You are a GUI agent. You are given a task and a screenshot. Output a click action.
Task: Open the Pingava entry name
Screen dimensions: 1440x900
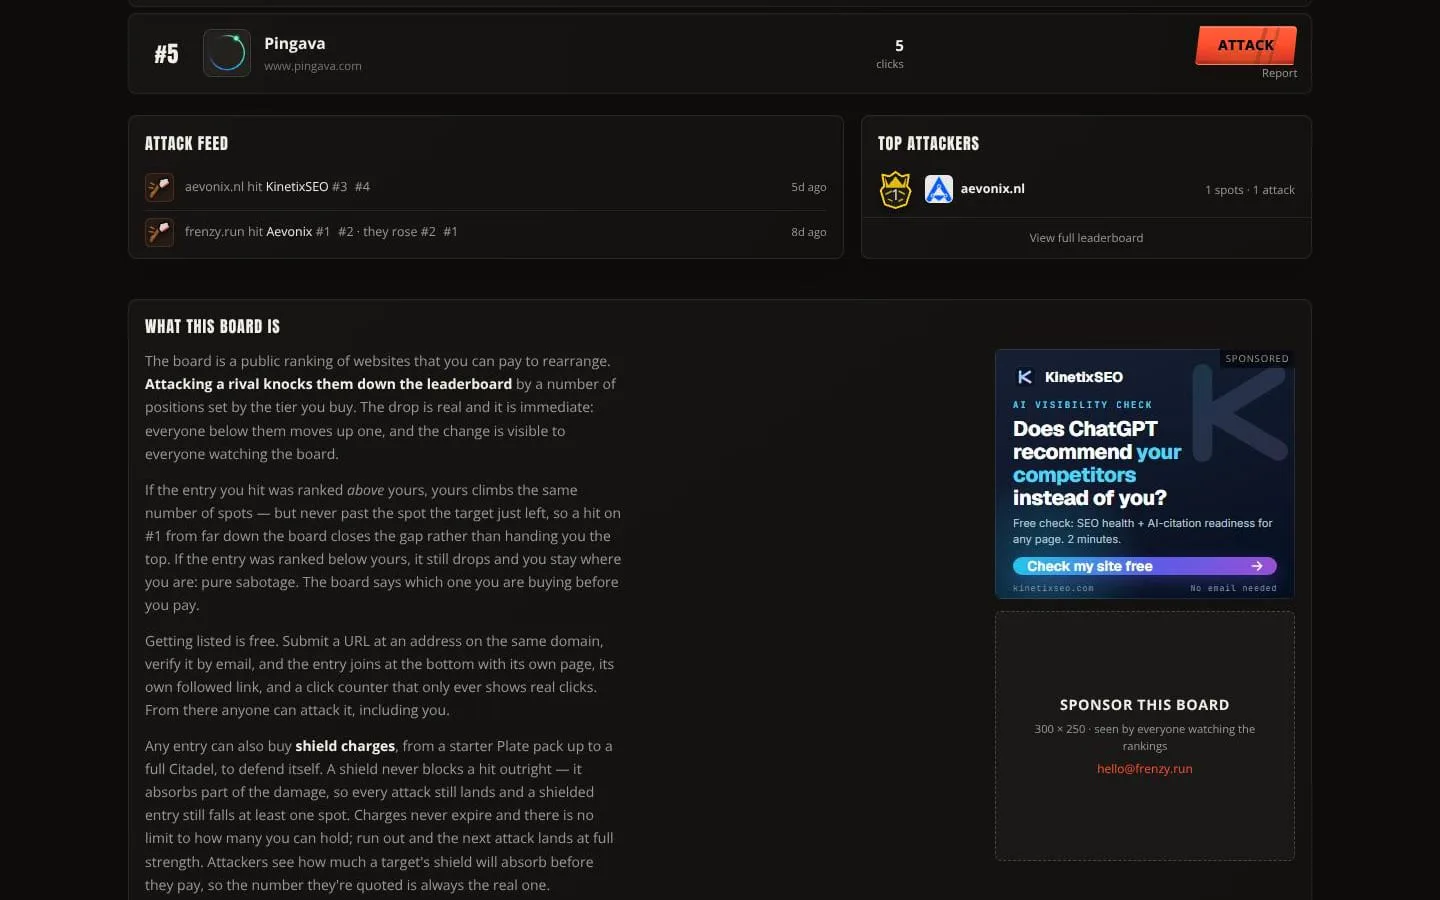click(x=294, y=43)
